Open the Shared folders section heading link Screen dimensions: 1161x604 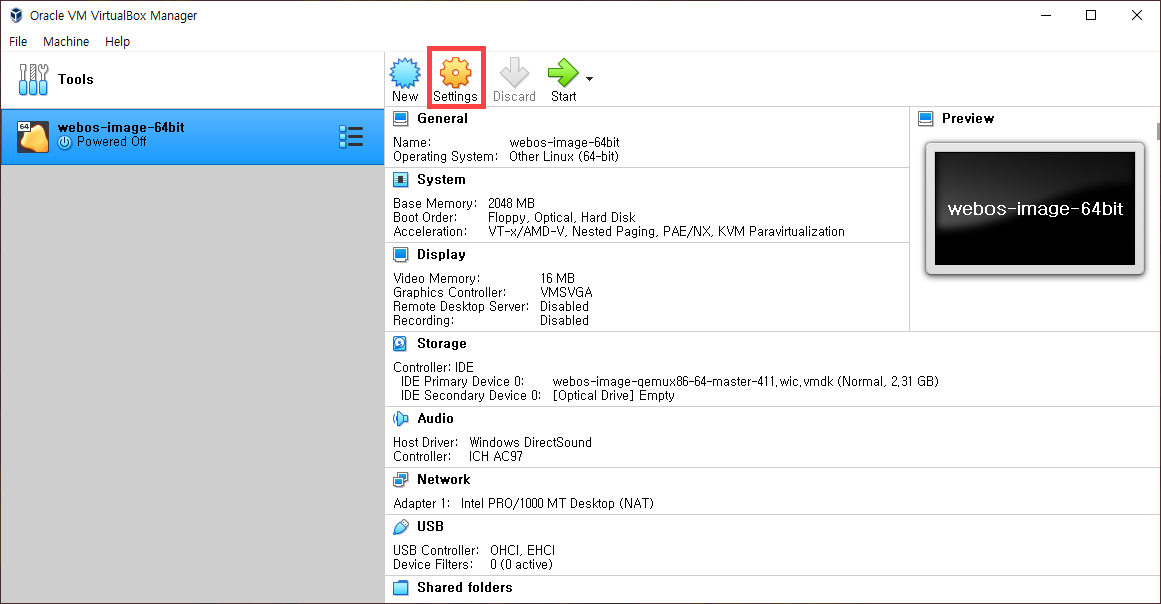pos(464,588)
